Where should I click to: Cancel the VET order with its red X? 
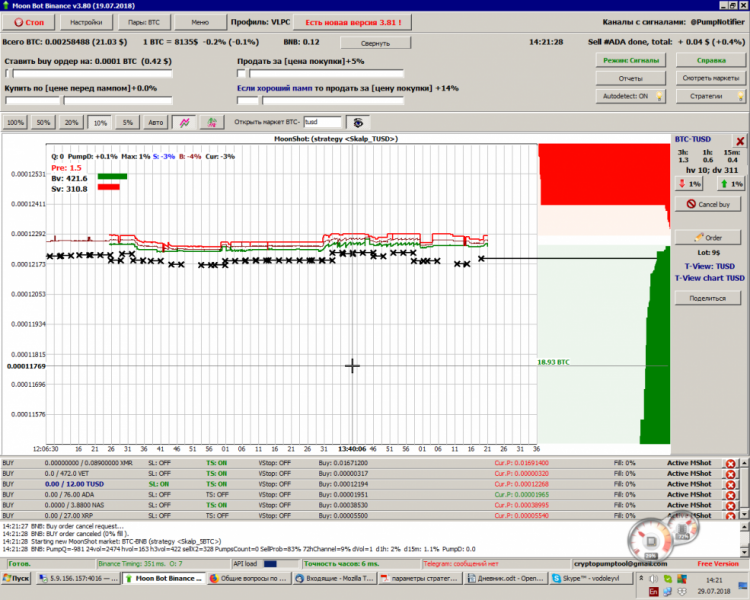730,474
